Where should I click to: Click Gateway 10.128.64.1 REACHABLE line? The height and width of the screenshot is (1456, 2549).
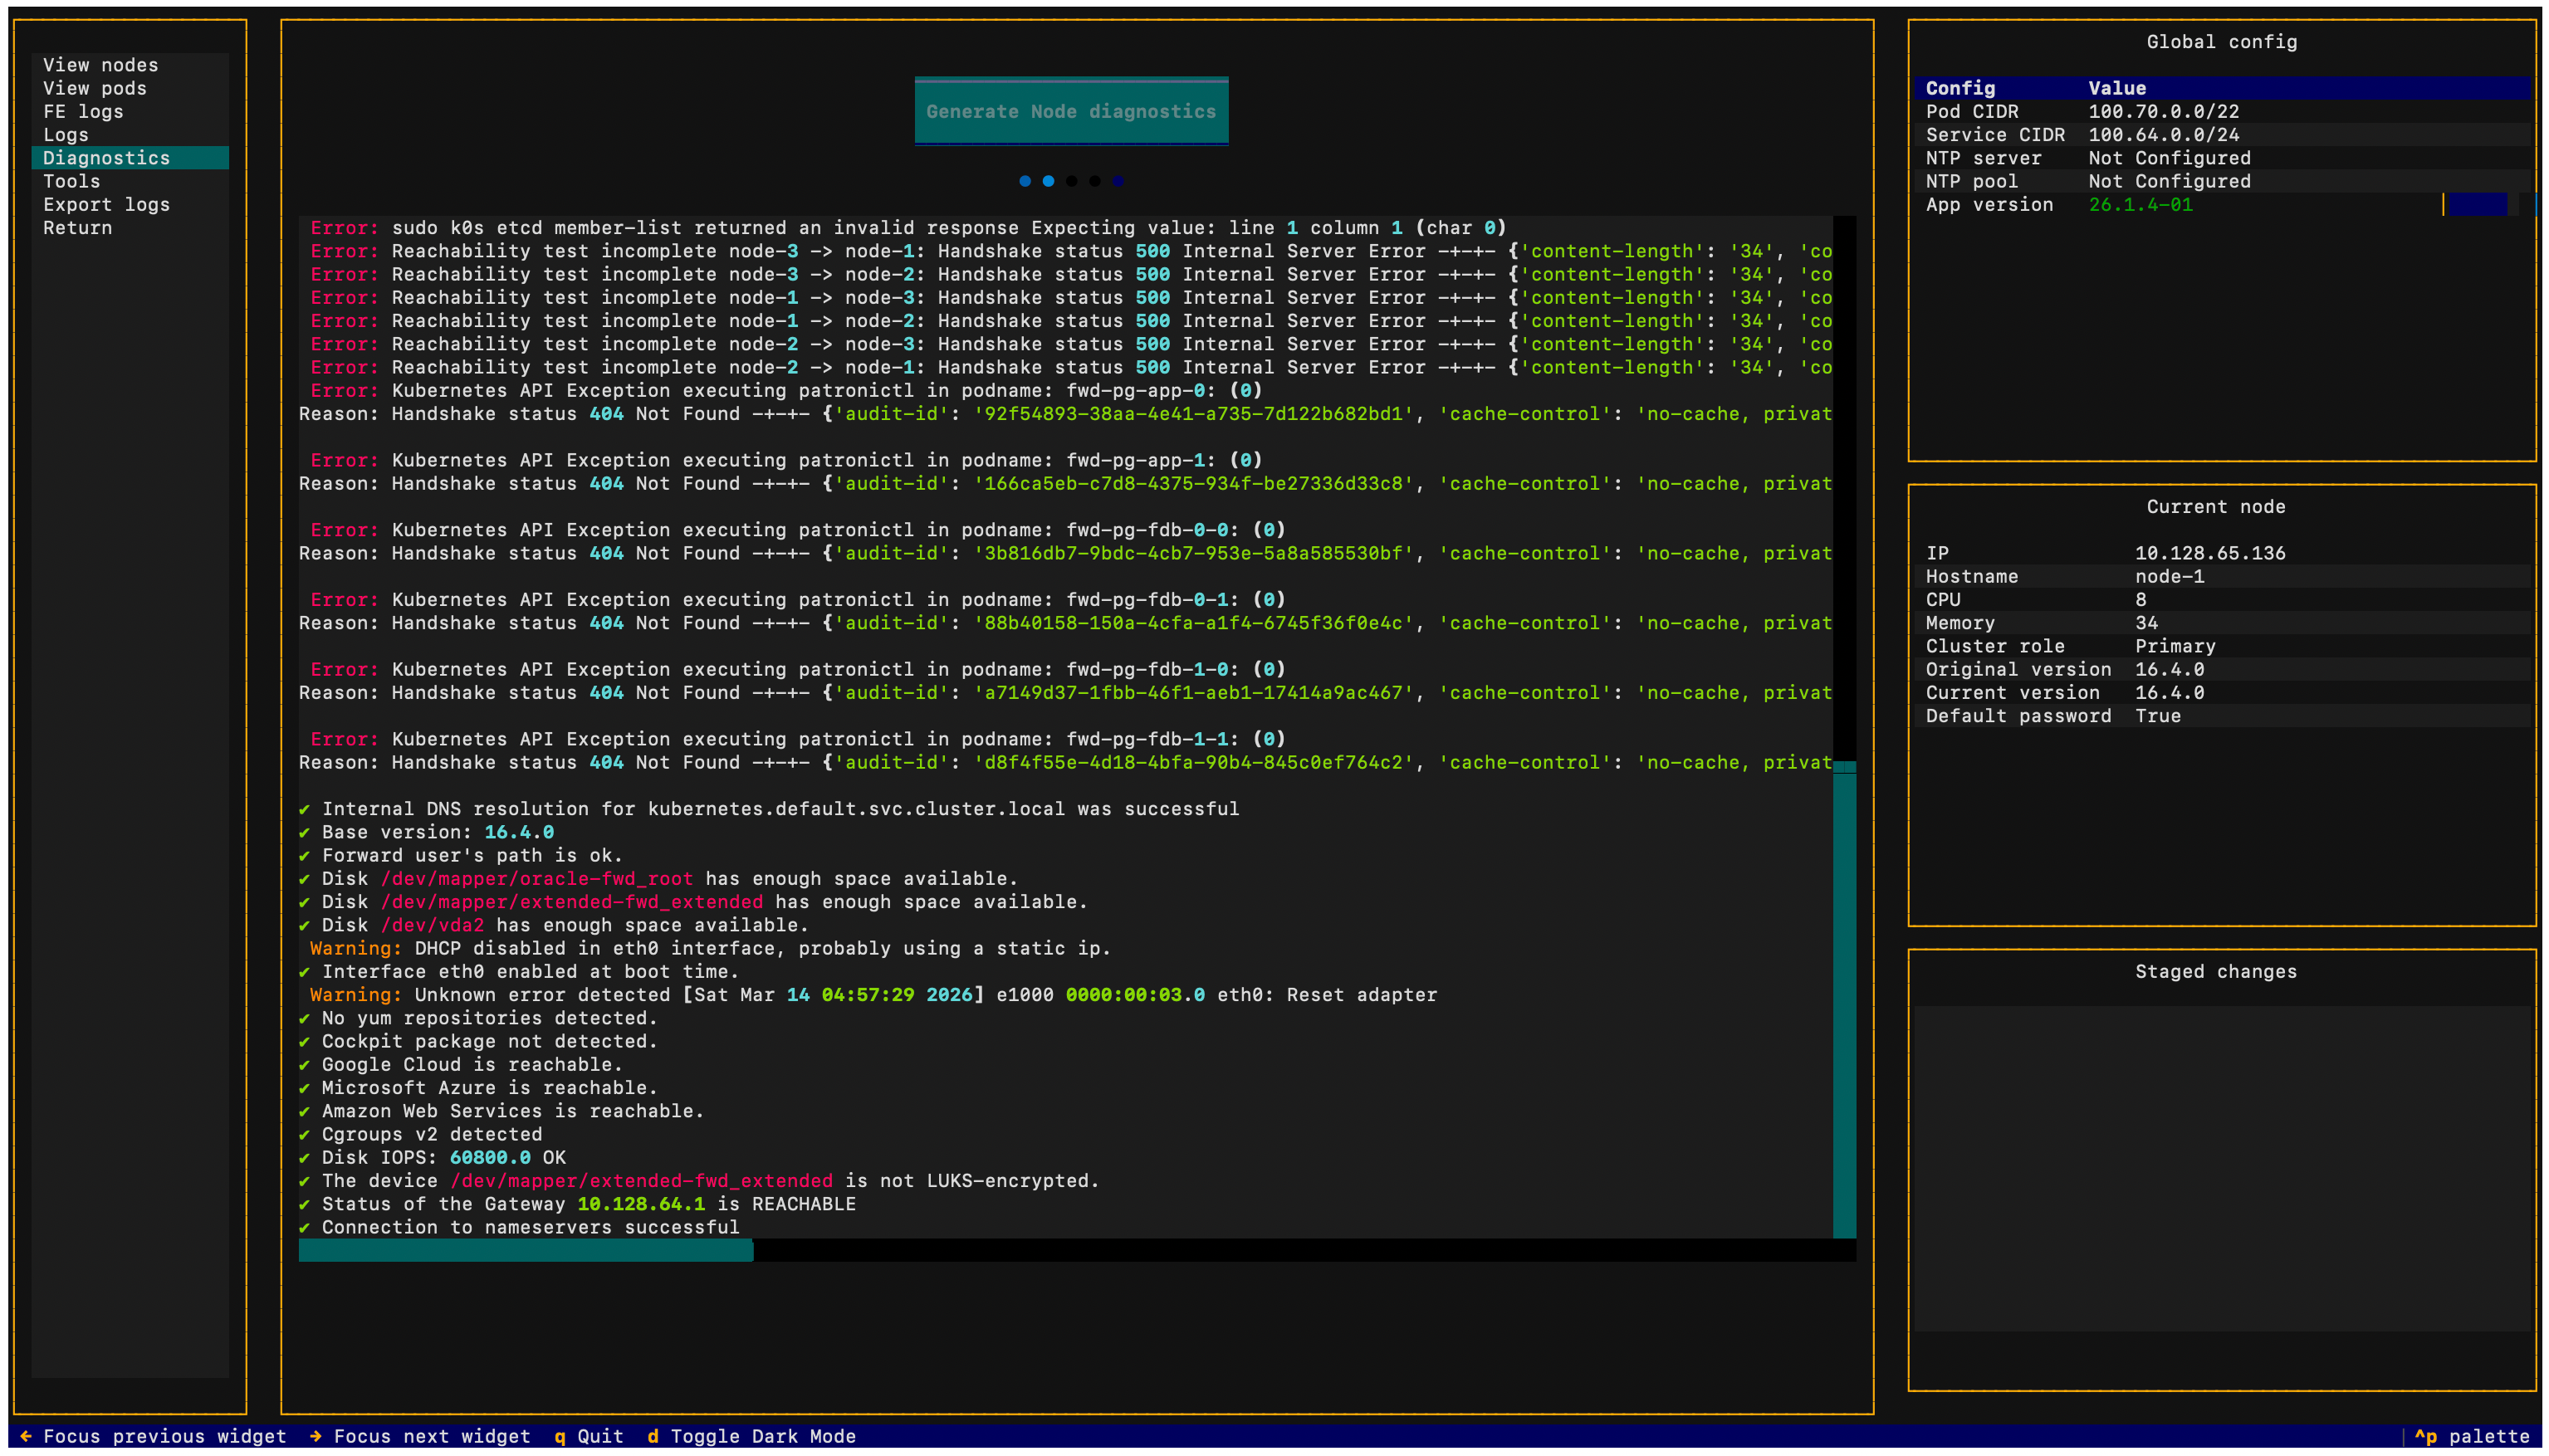(577, 1204)
